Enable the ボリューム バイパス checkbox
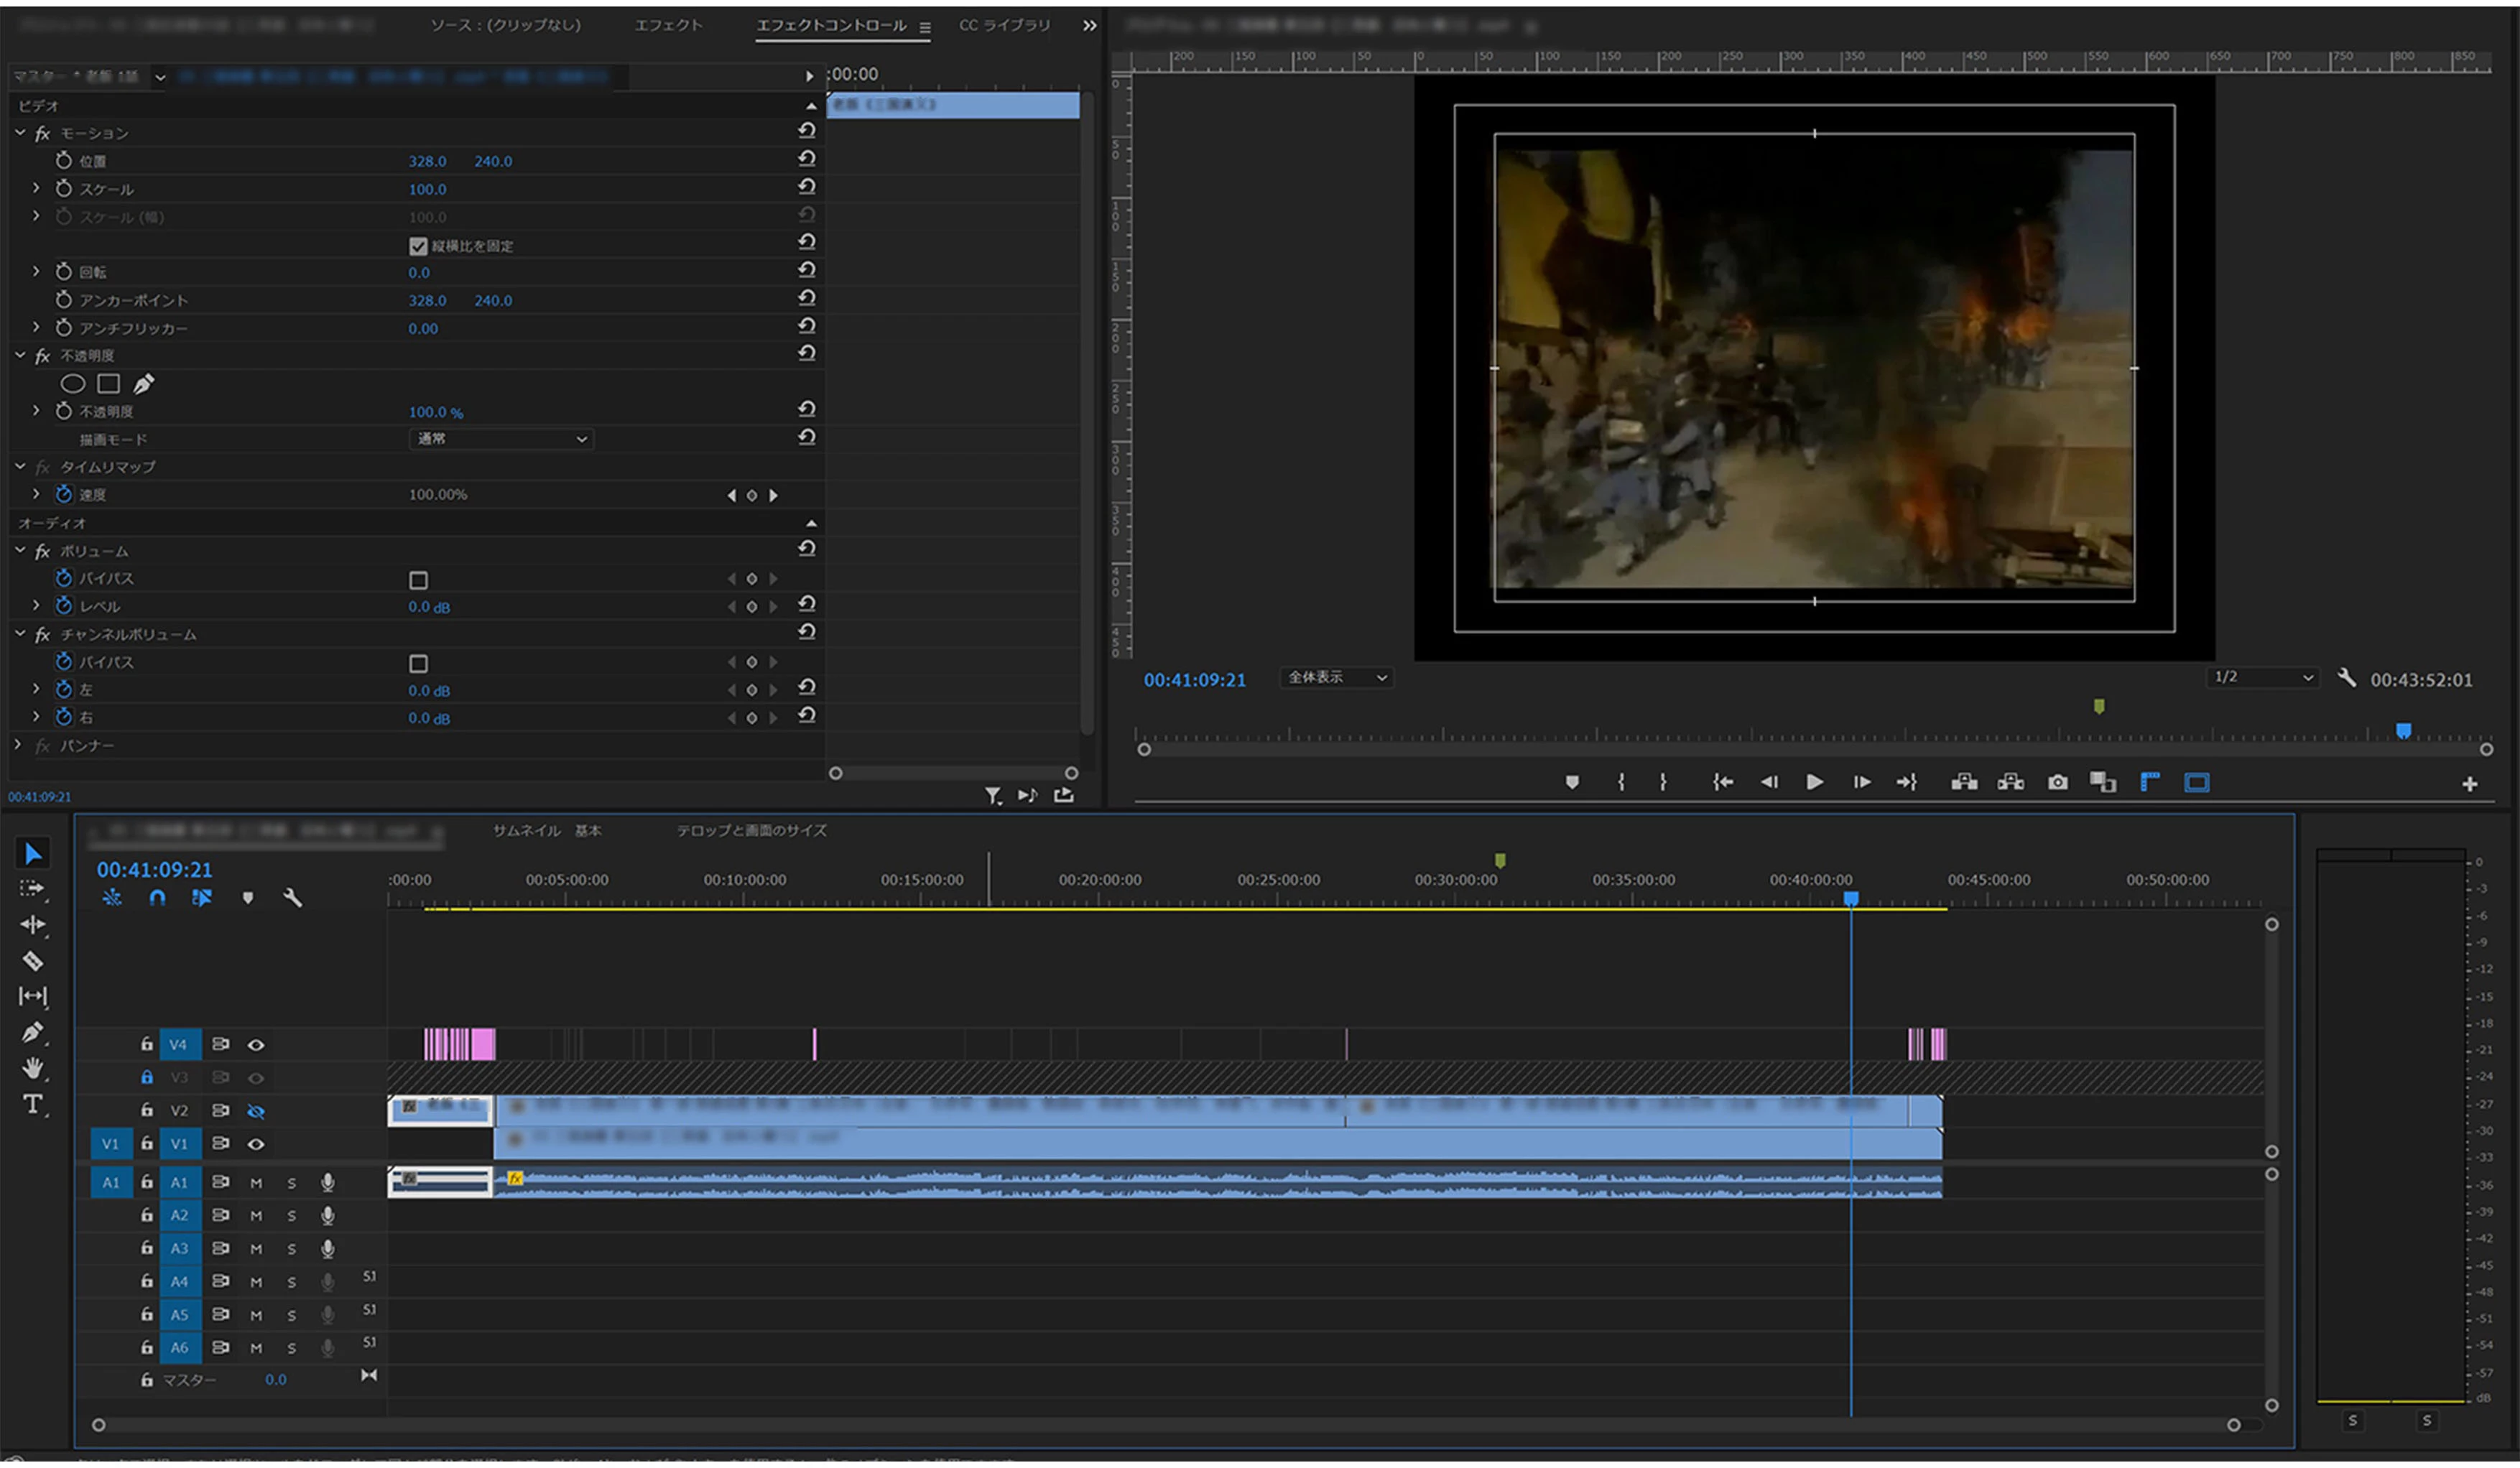The width and height of the screenshot is (2520, 1468). pos(418,580)
